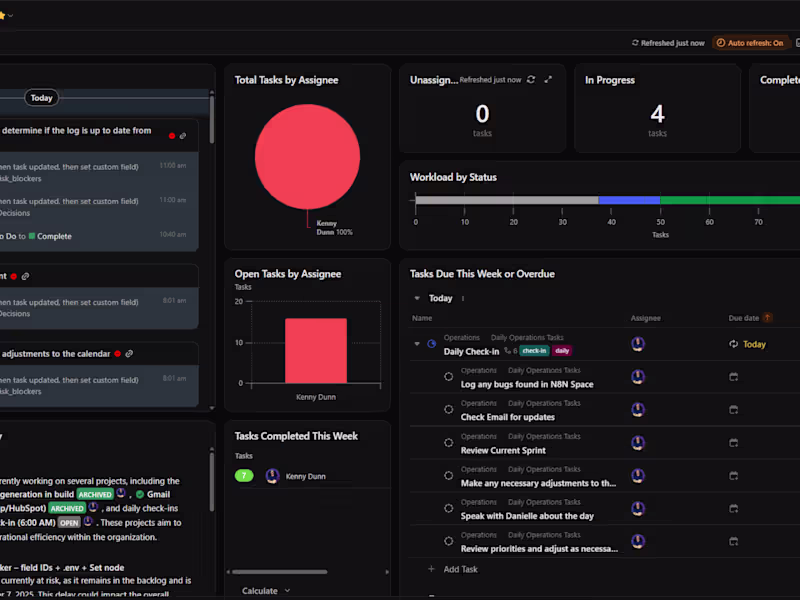Image resolution: width=800 pixels, height=600 pixels.
Task: Mark Check Email for updates complete
Action: 448,410
